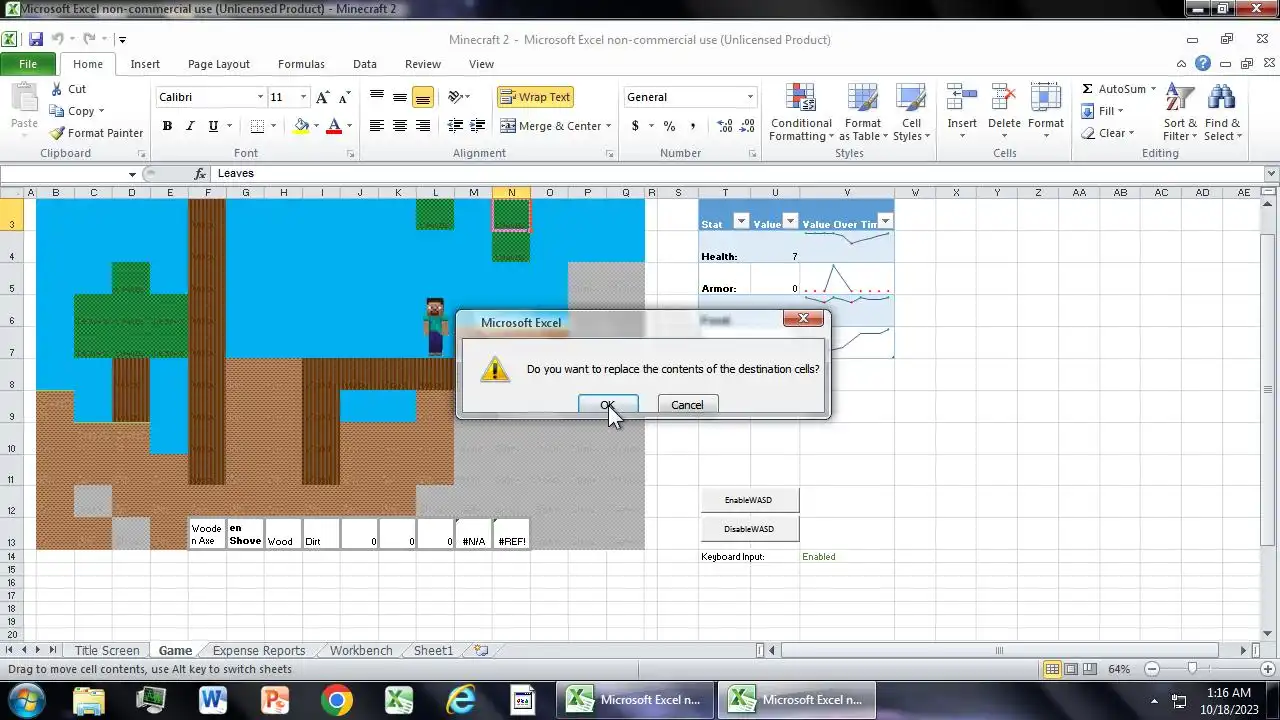Click the Clear button in Editing group
The height and width of the screenshot is (720, 1280).
coord(1108,133)
